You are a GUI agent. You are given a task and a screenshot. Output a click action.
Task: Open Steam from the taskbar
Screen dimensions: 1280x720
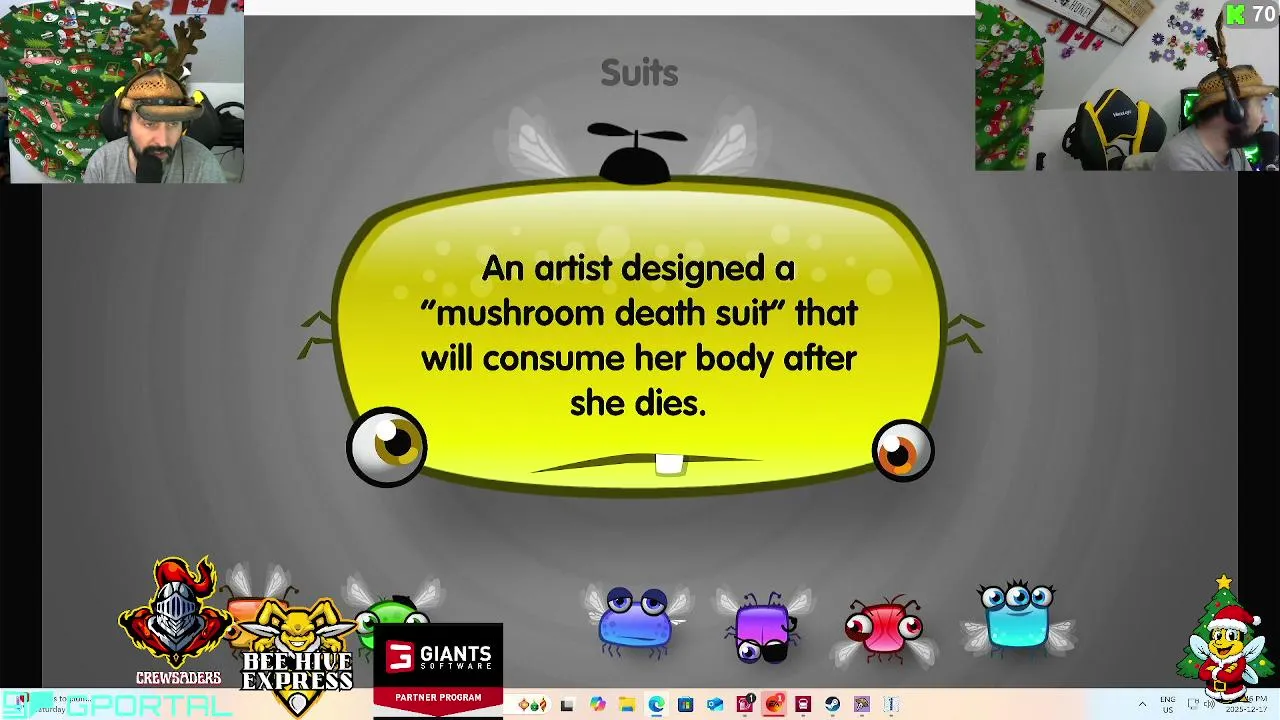[832, 705]
